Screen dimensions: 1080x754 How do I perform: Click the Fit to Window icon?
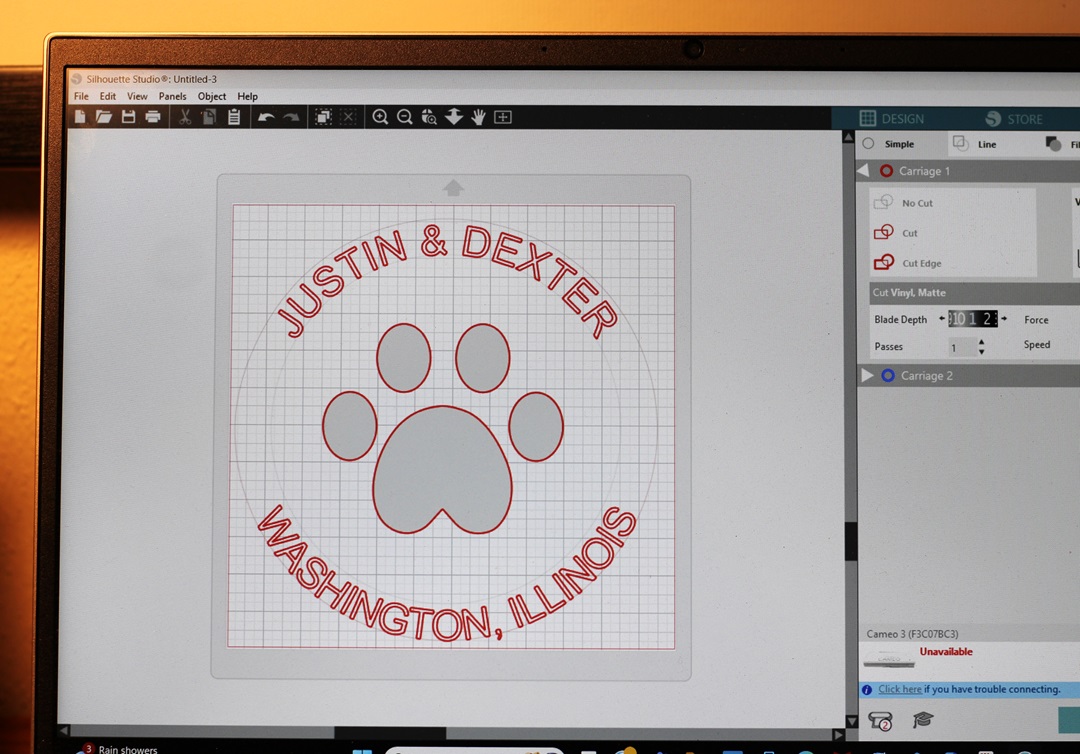503,117
